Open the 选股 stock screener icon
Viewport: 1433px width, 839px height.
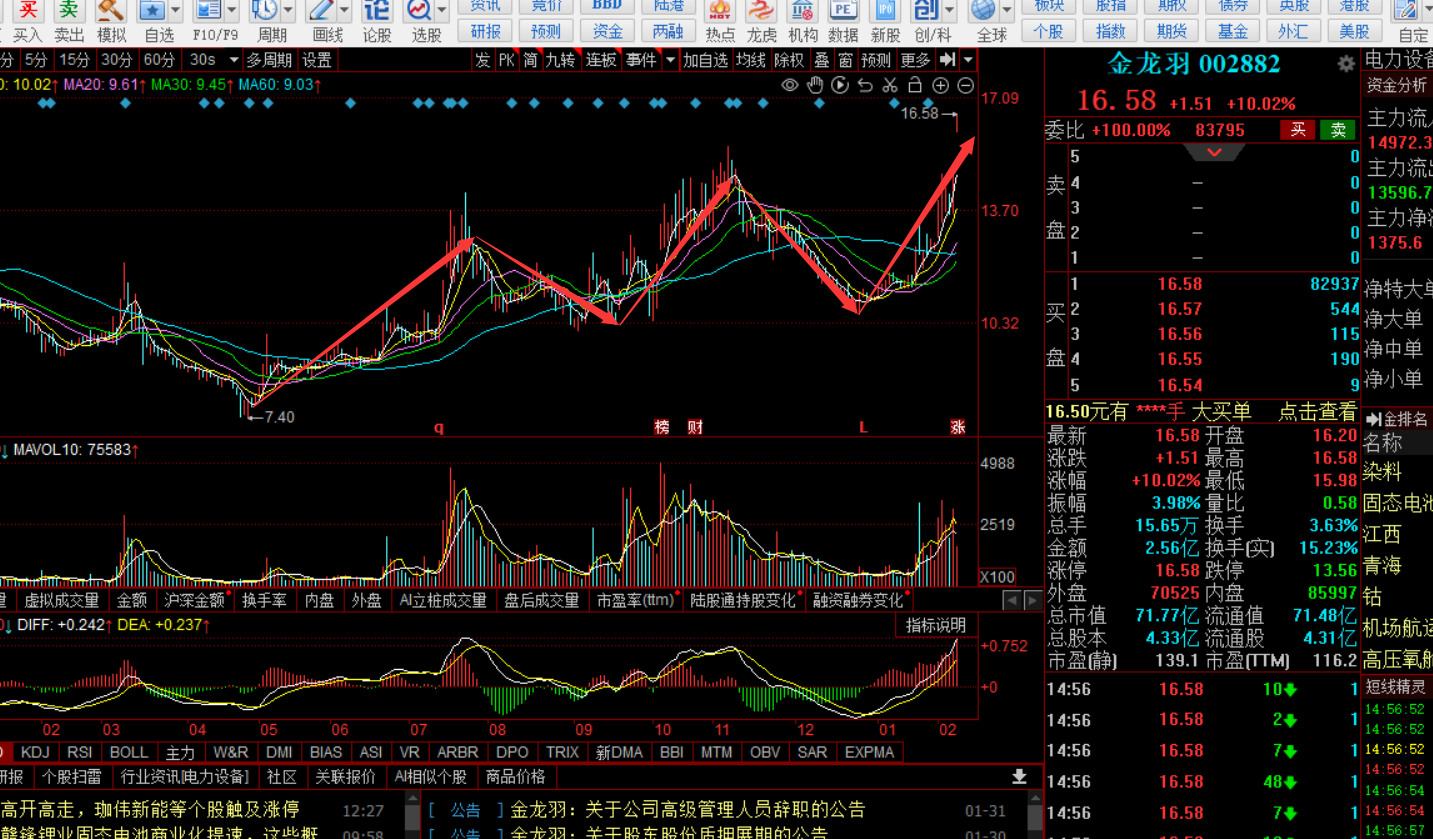tap(419, 11)
